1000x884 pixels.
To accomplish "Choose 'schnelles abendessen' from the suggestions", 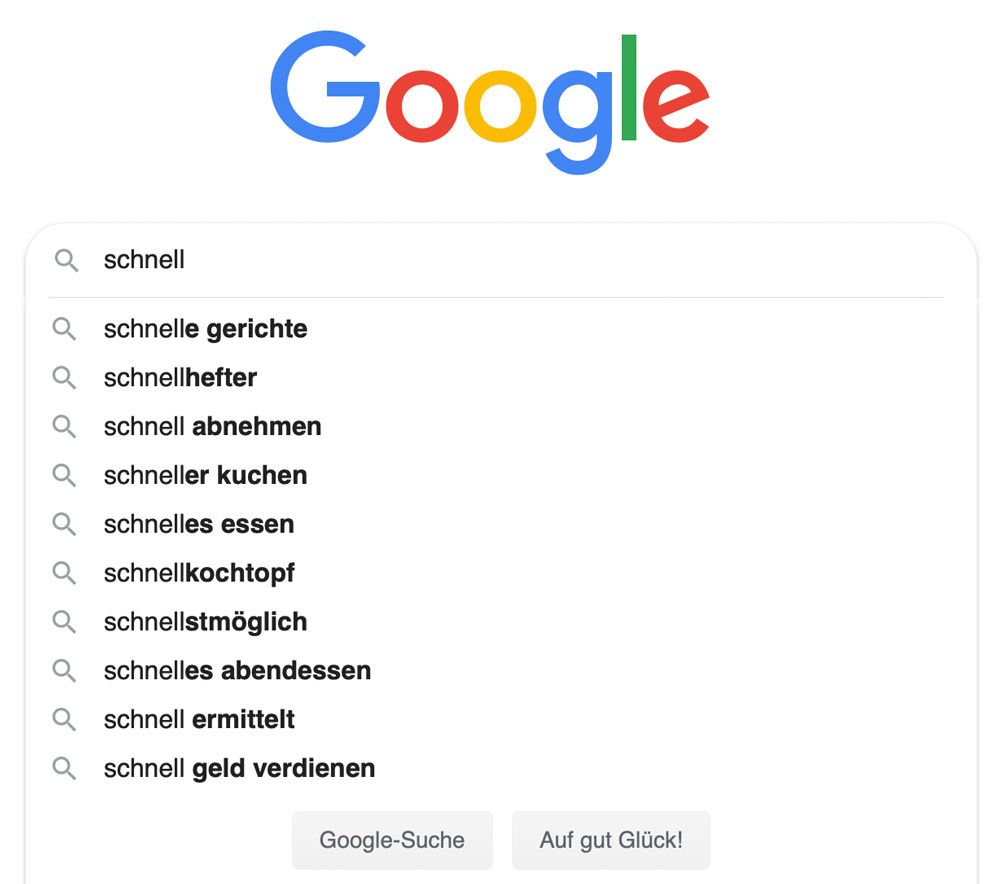I will (237, 671).
